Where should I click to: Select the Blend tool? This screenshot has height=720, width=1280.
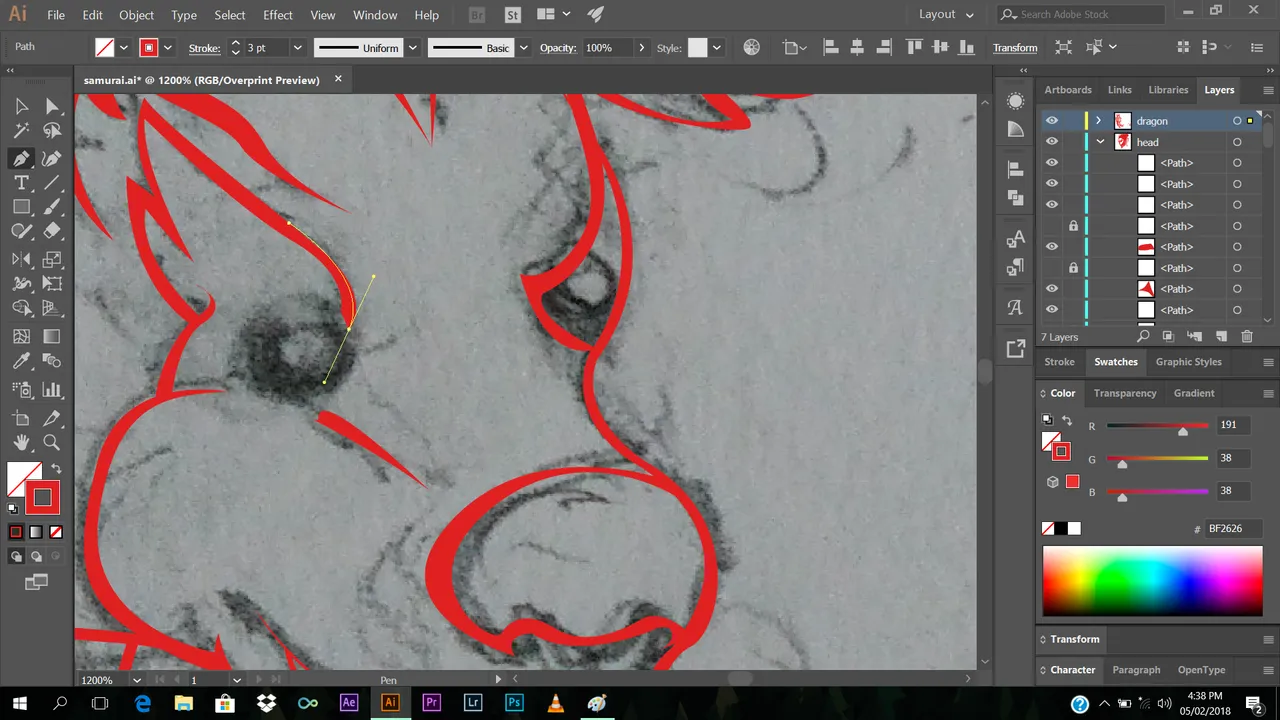click(x=52, y=362)
